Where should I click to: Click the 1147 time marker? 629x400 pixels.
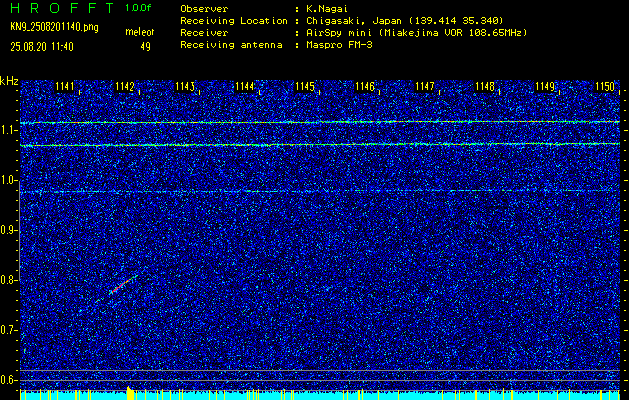424,87
